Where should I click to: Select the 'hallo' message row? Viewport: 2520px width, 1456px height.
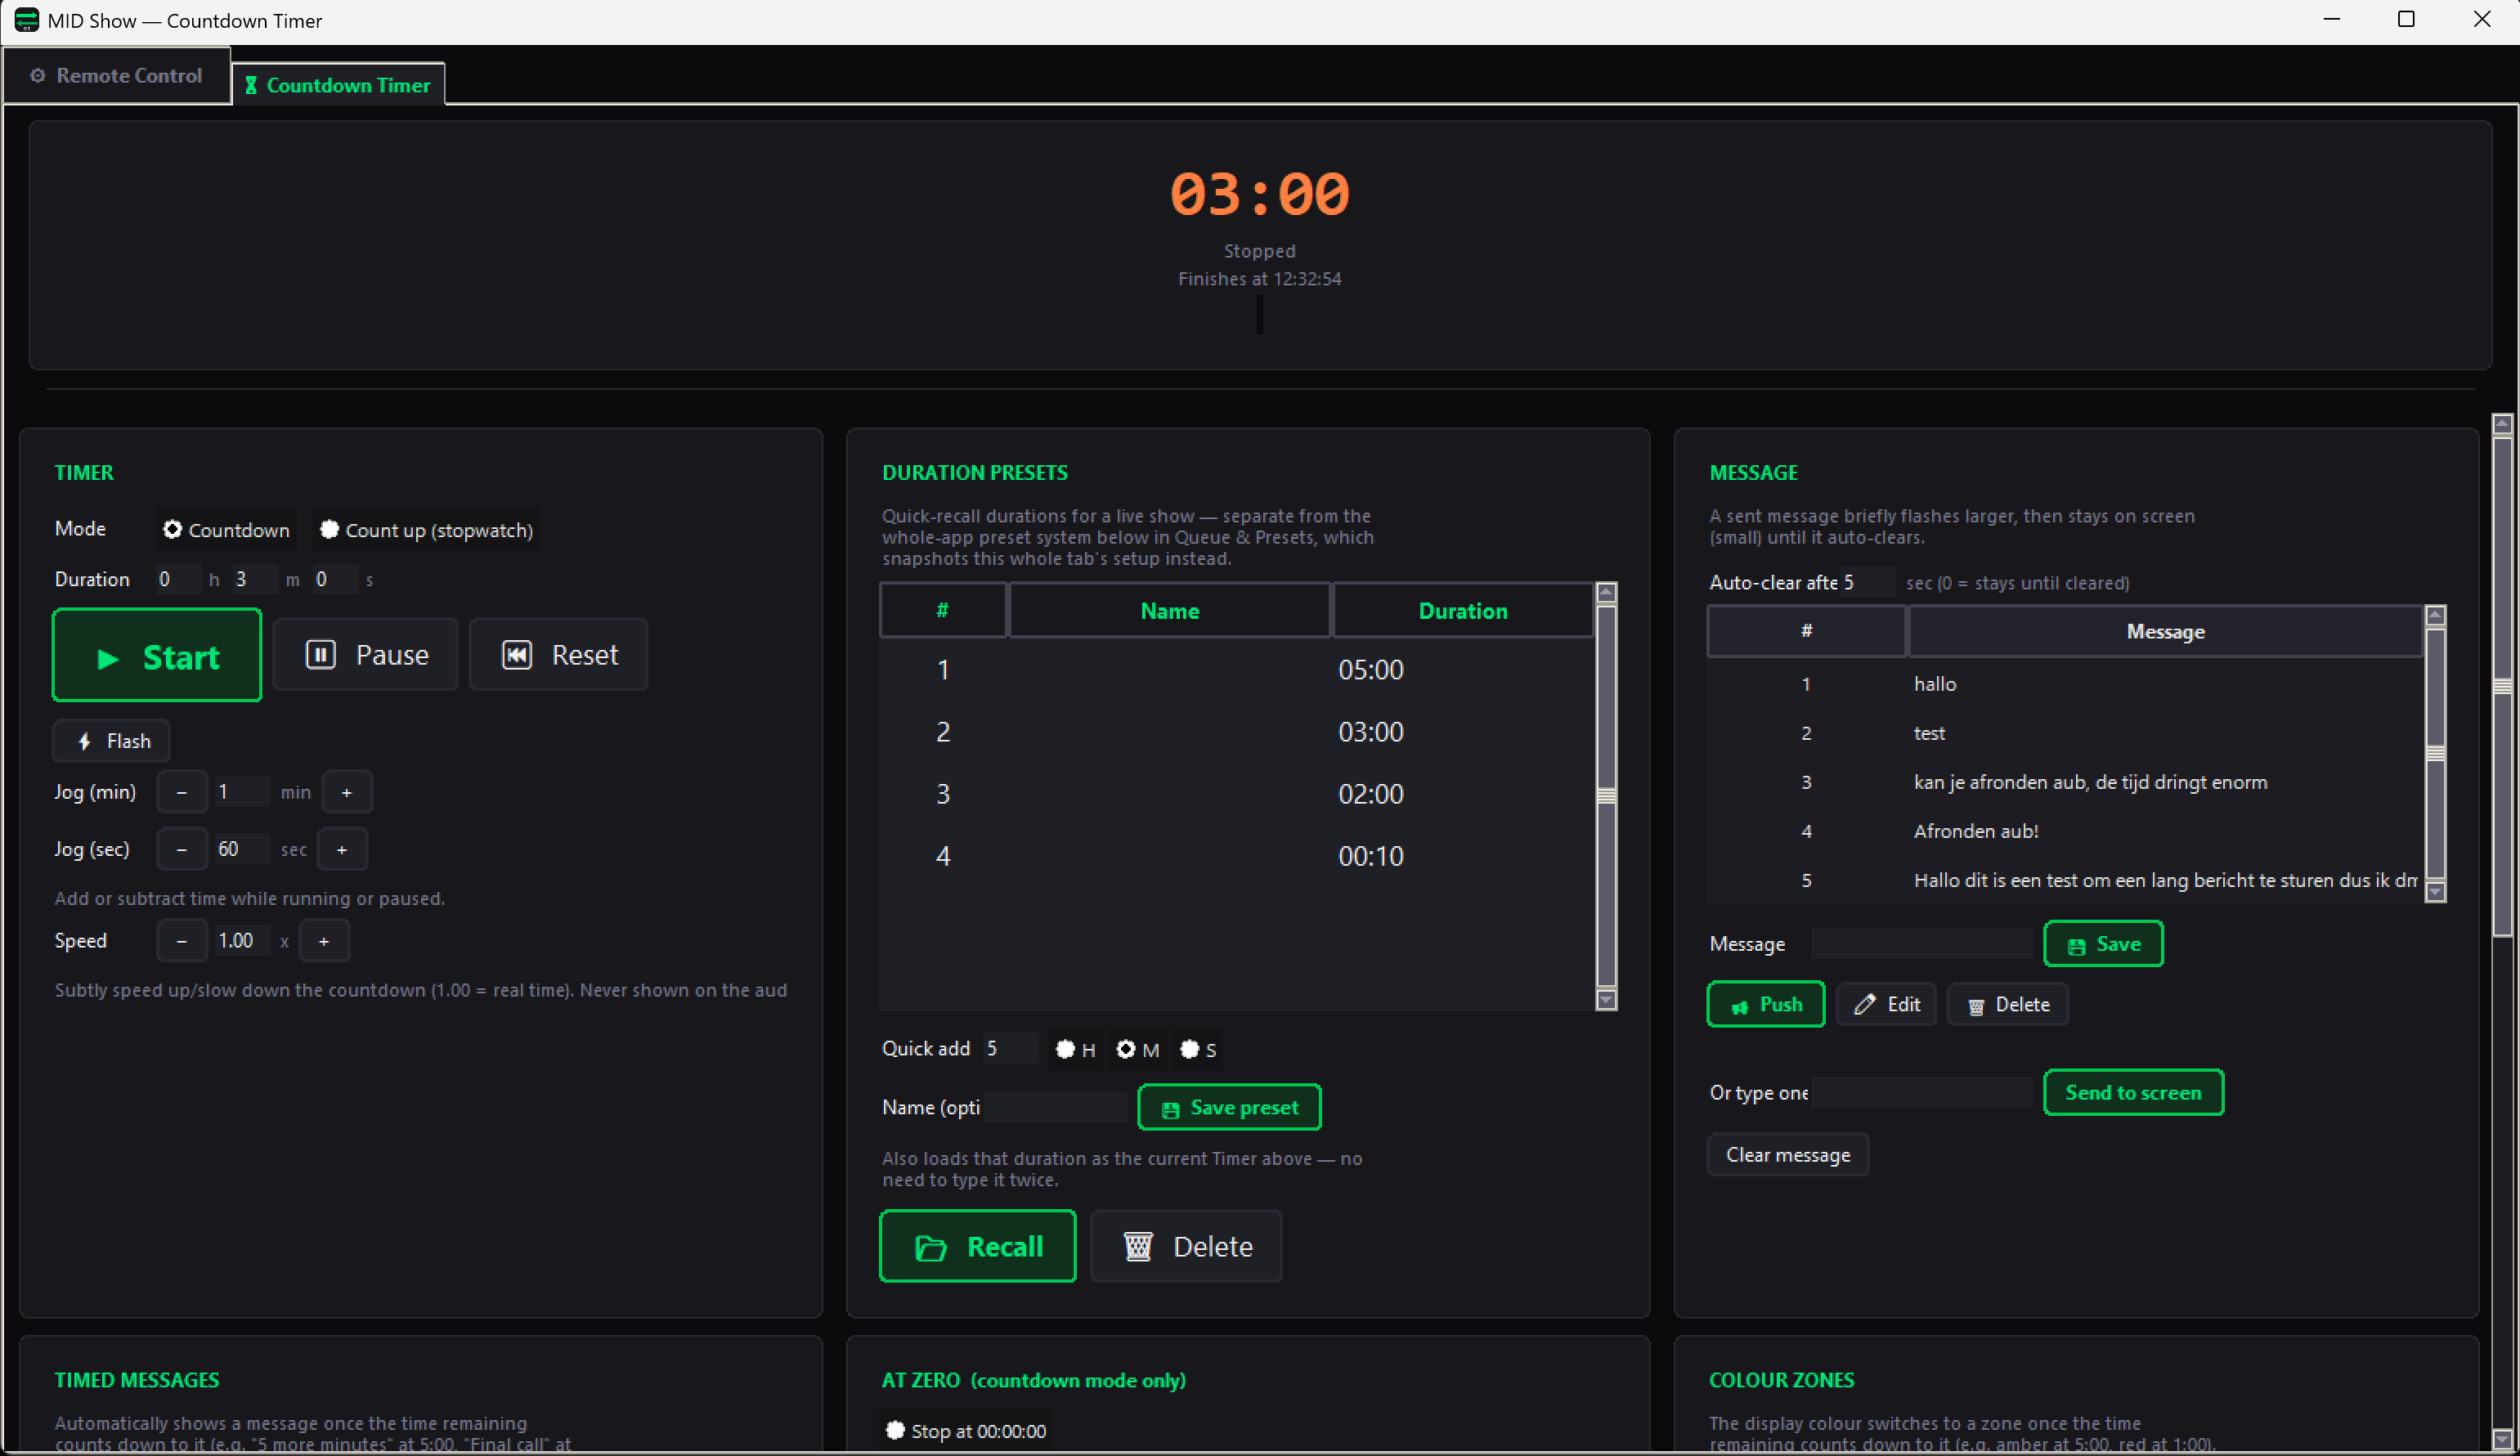point(2066,684)
